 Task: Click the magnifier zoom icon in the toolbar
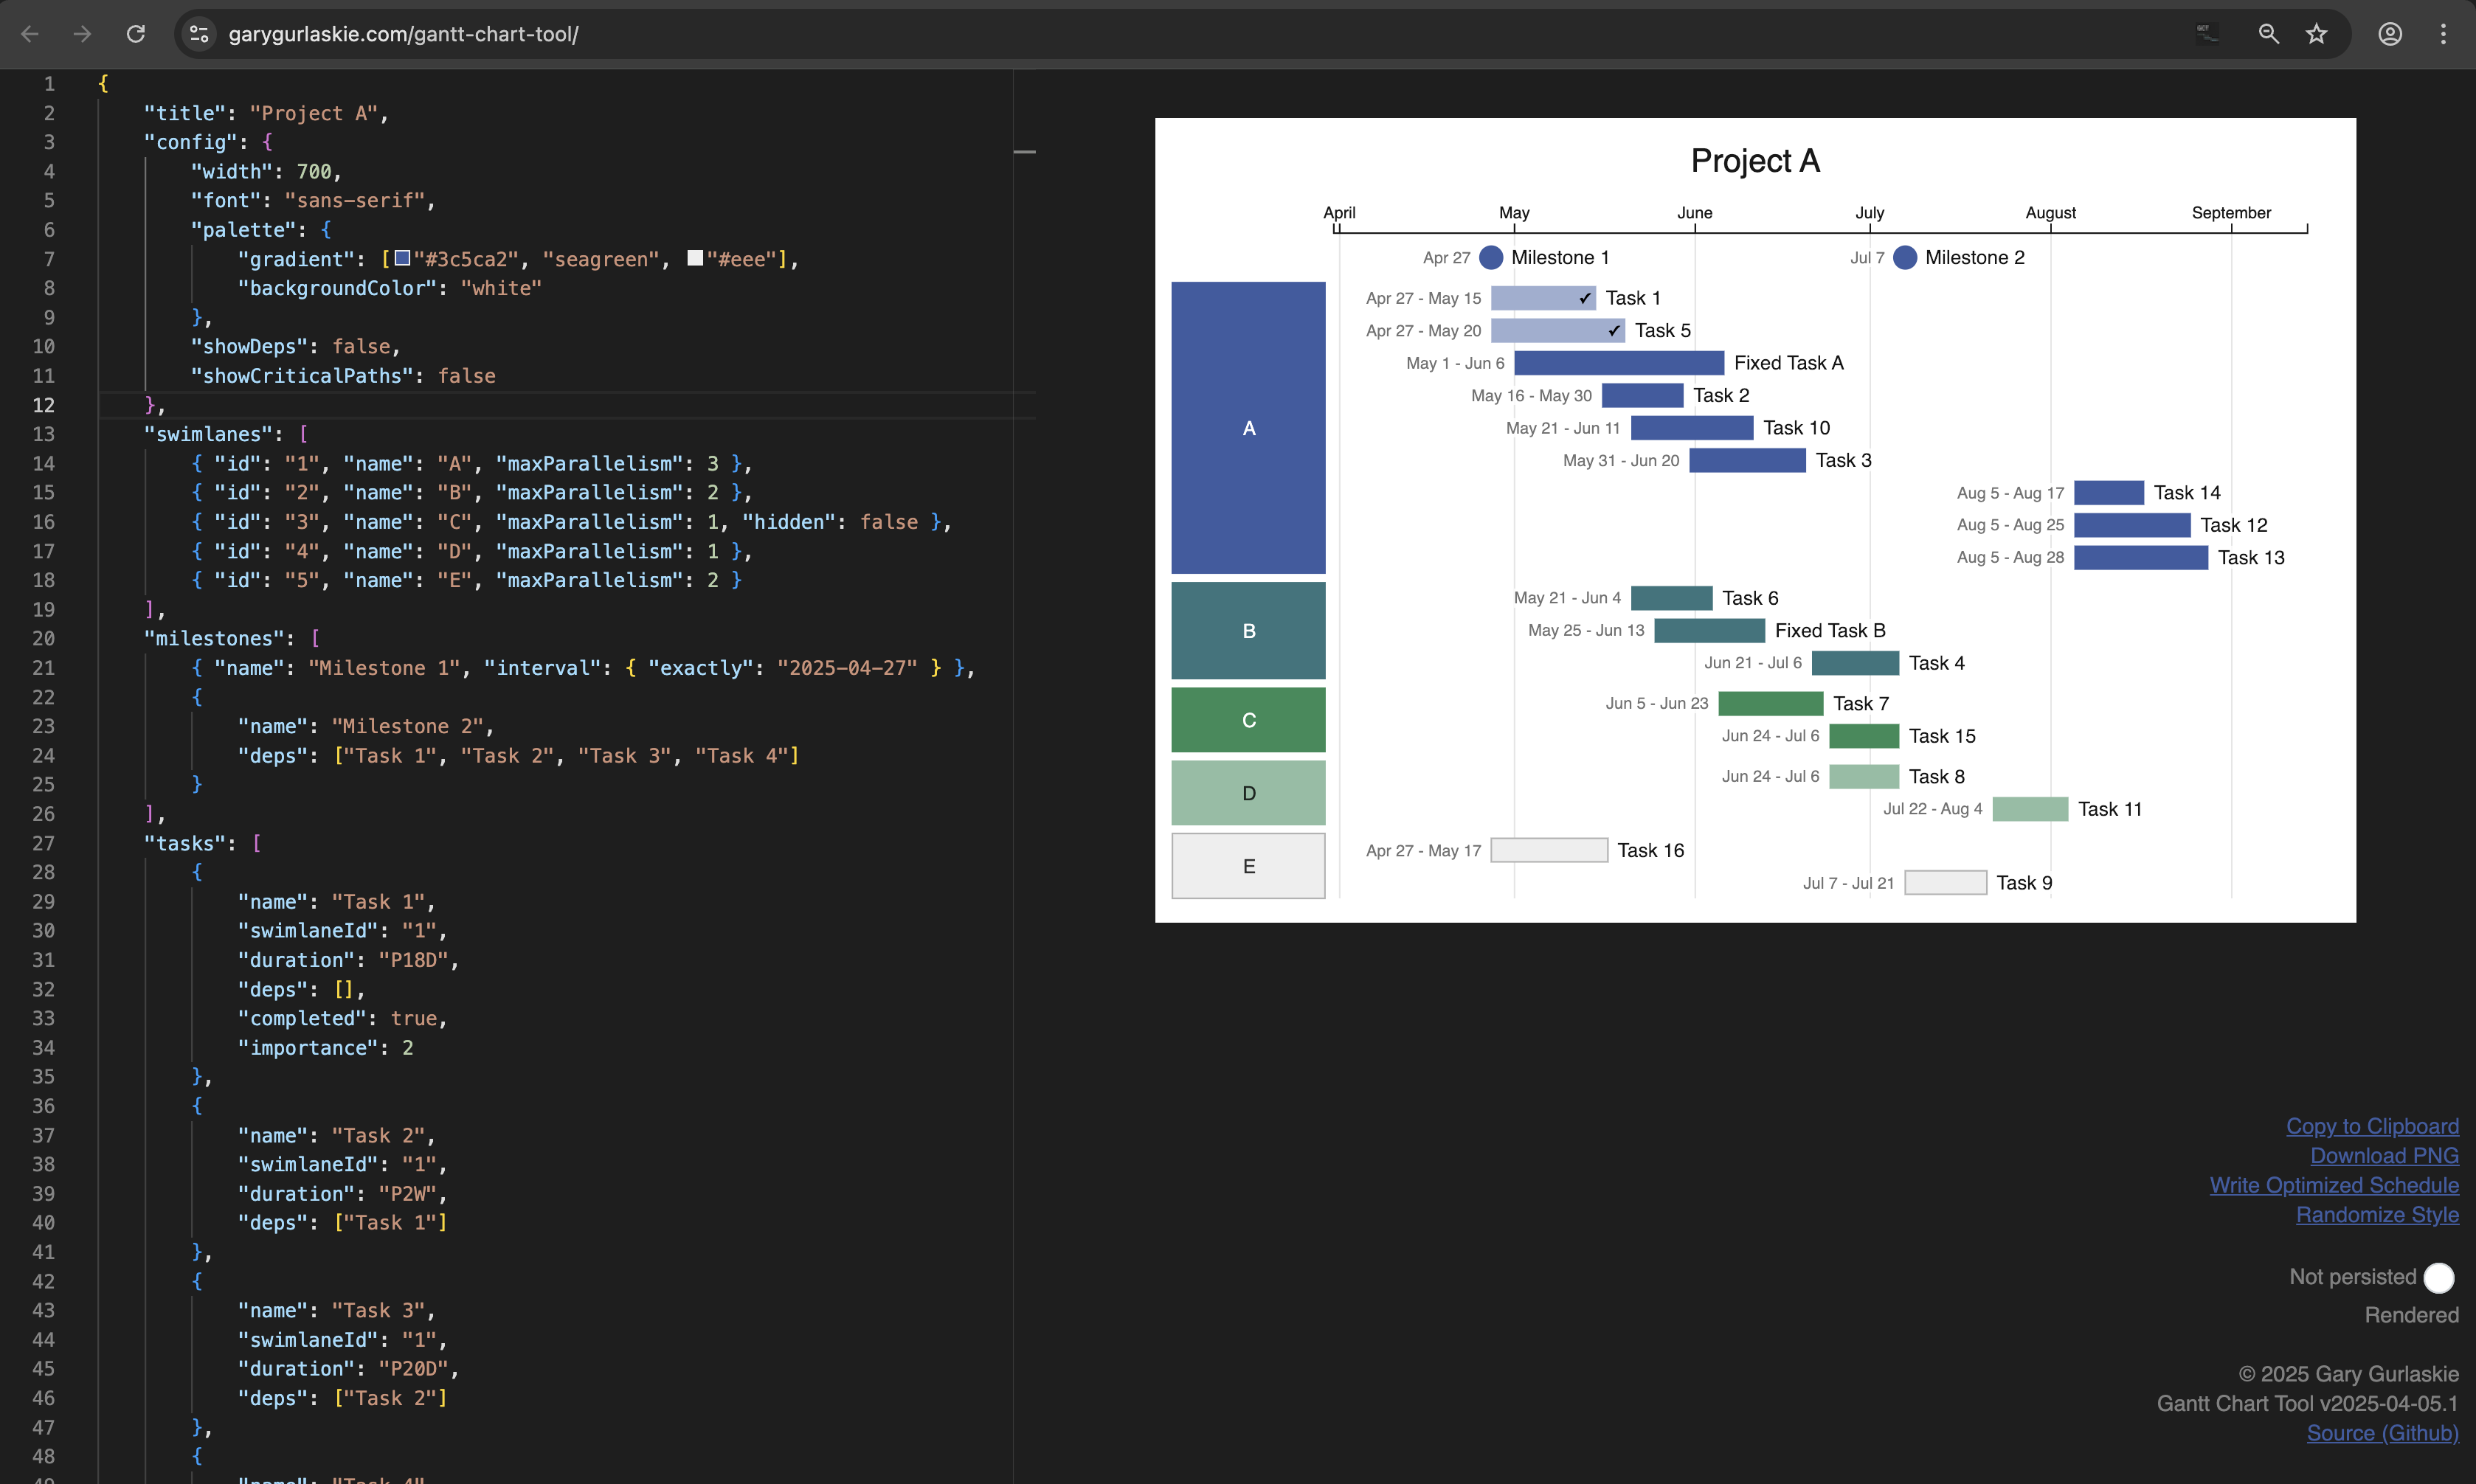2268,33
